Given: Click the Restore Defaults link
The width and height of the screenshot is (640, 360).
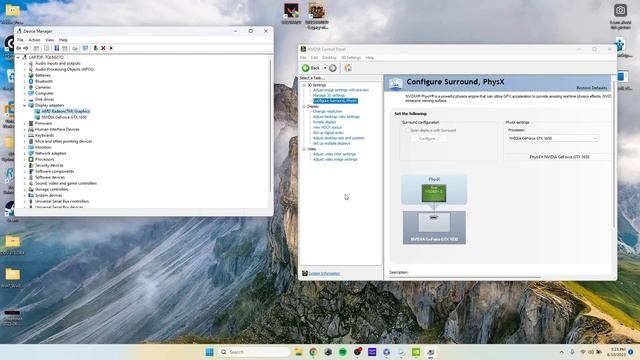Looking at the screenshot, I should 592,88.
